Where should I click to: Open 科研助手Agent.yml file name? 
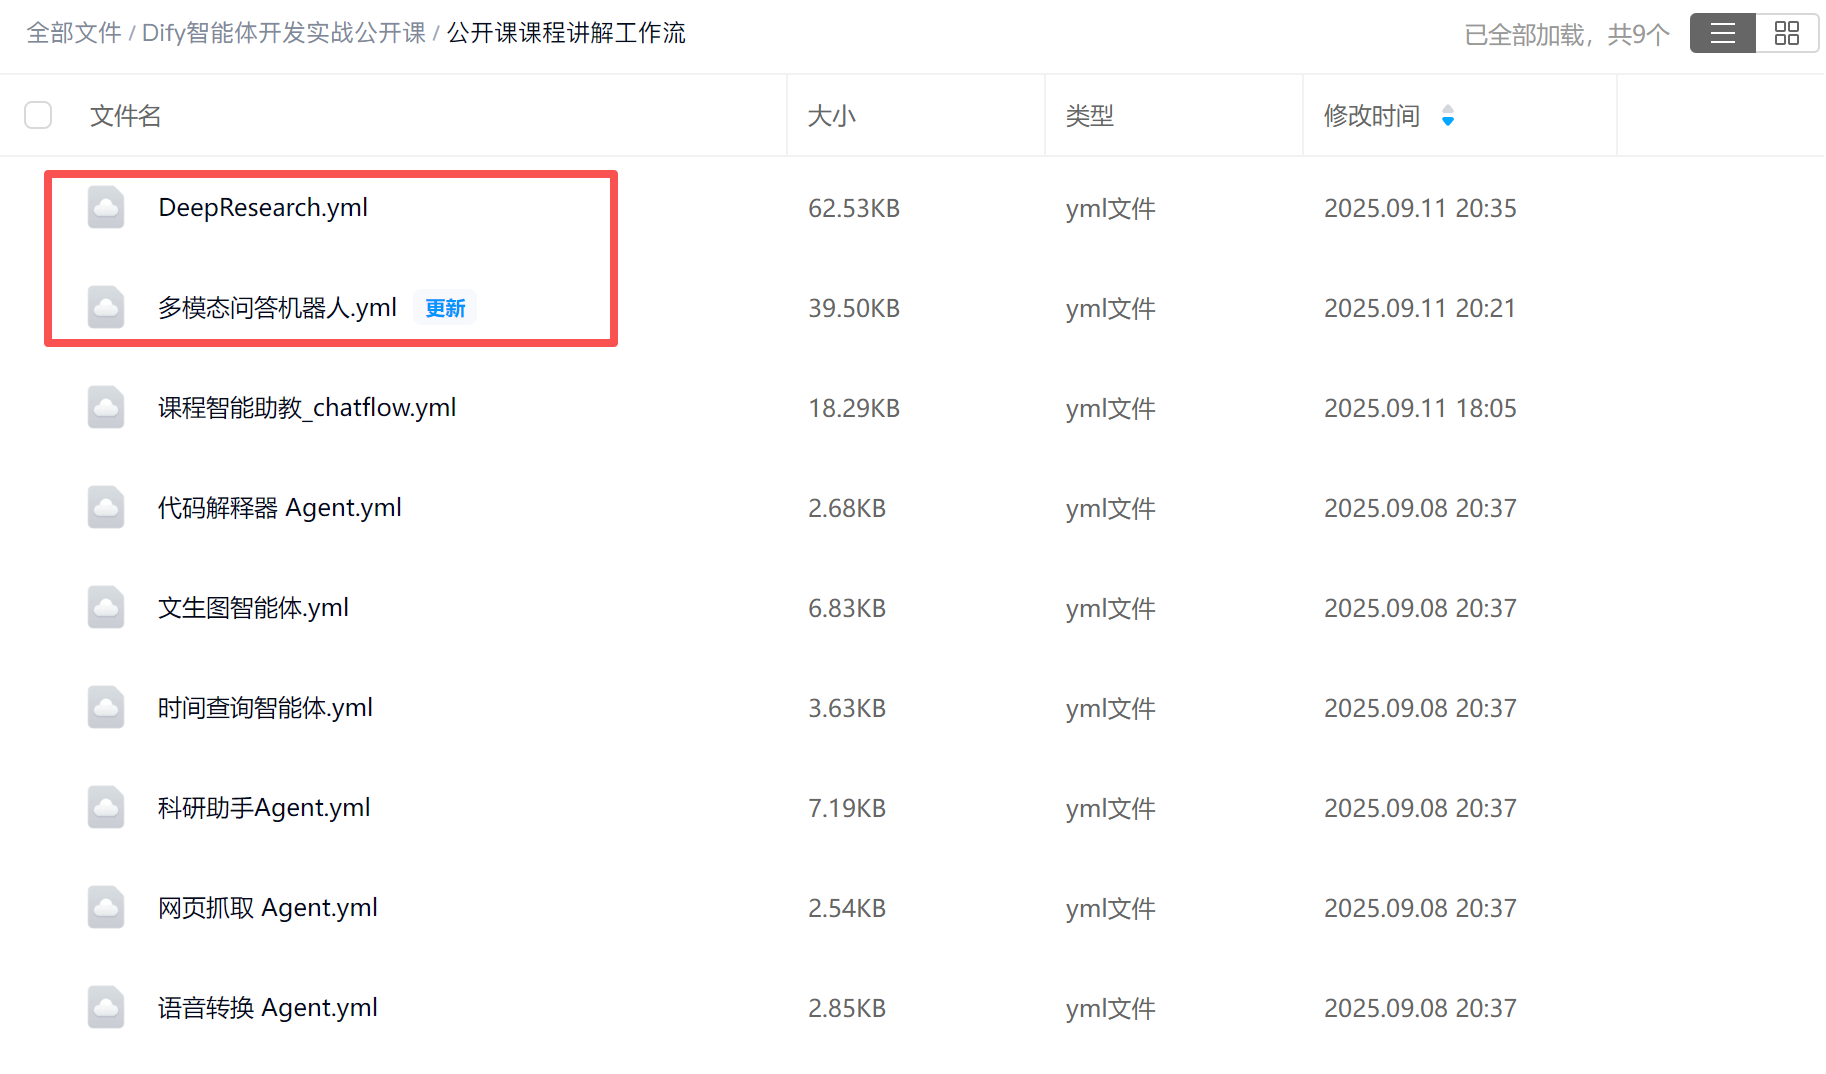(264, 807)
